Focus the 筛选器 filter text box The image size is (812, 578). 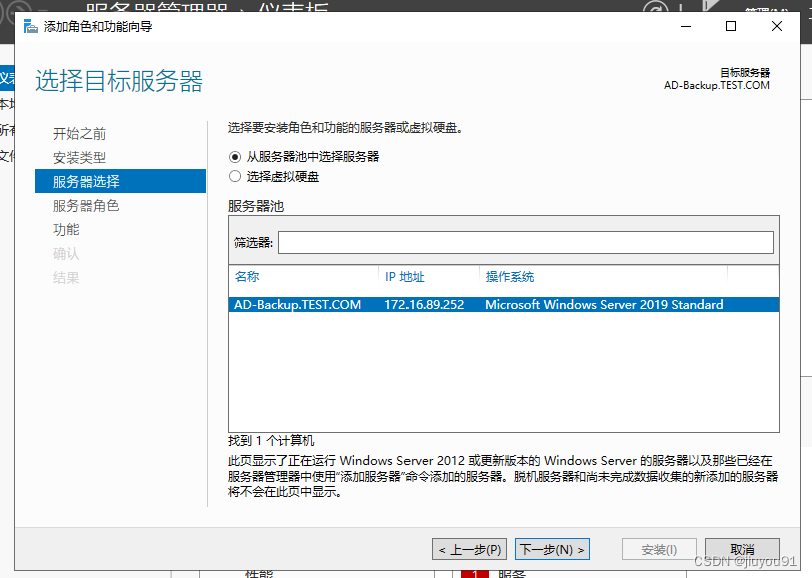526,242
